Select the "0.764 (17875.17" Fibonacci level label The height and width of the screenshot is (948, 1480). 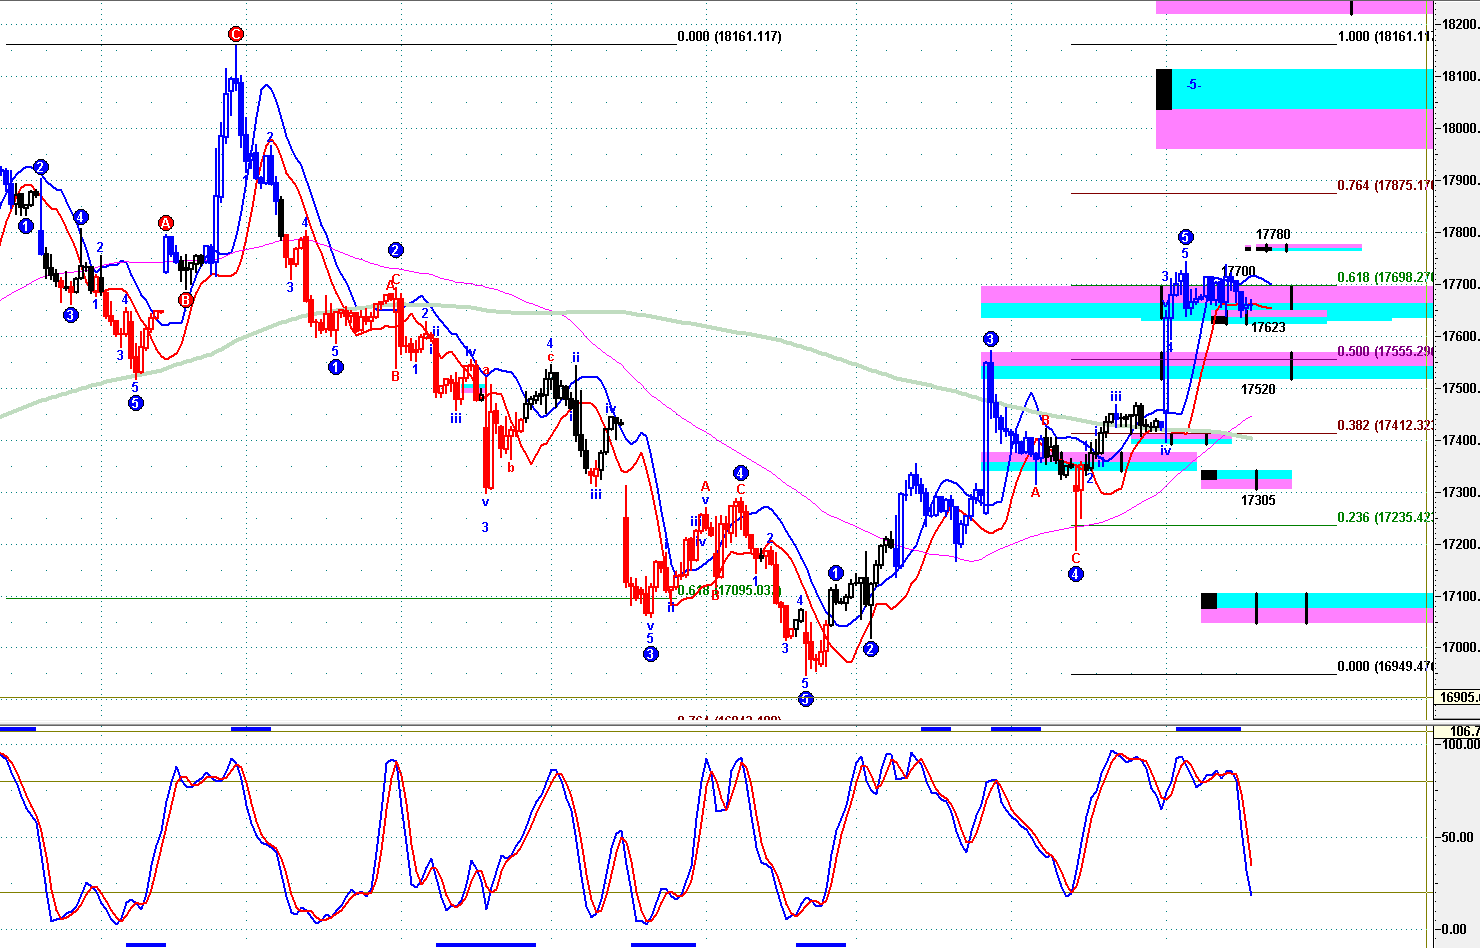(x=1386, y=185)
